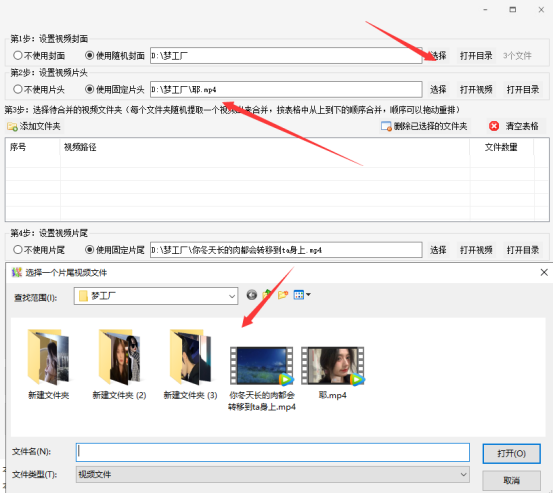Click 选择 button in step 2 intro row

coord(438,89)
